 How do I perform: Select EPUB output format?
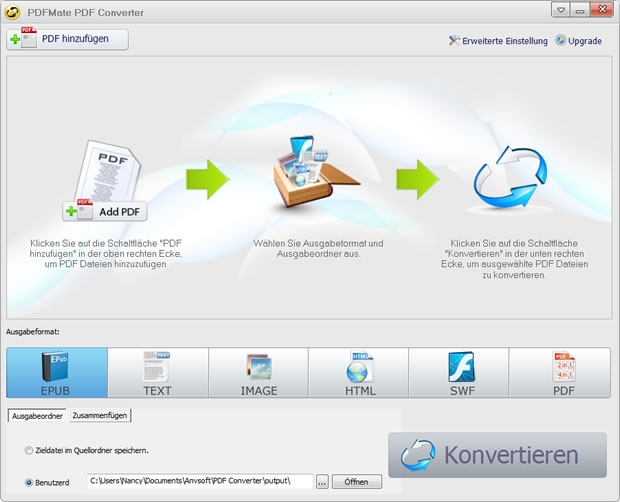pos(57,373)
